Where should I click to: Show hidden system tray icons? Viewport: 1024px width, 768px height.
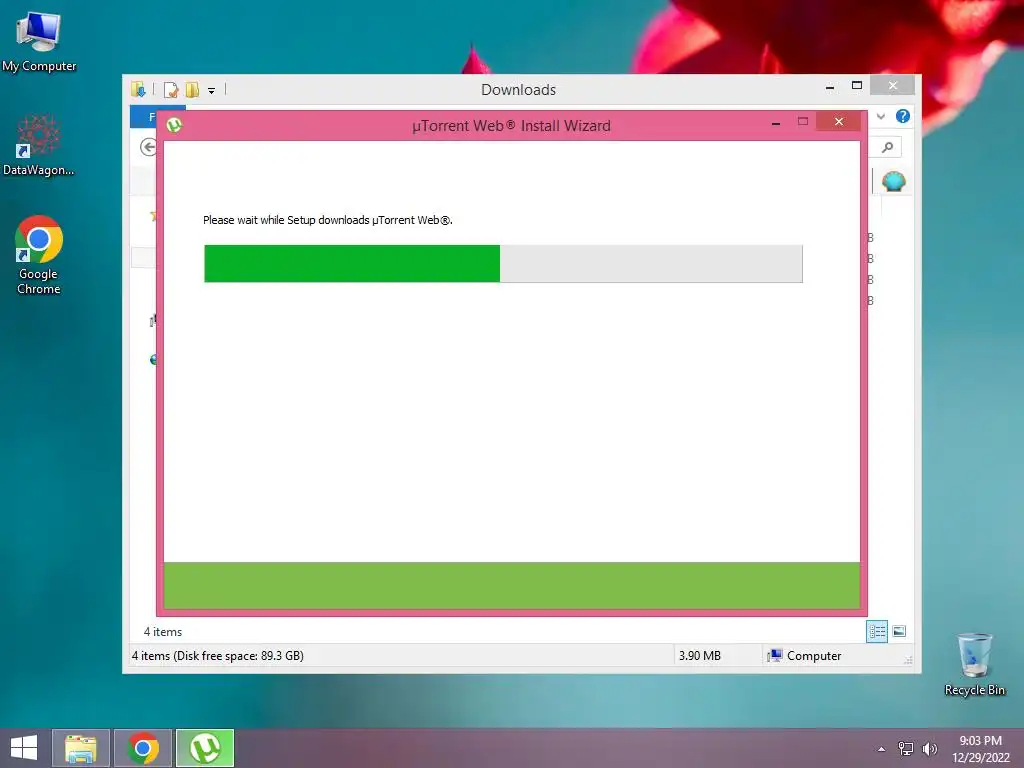tap(882, 749)
